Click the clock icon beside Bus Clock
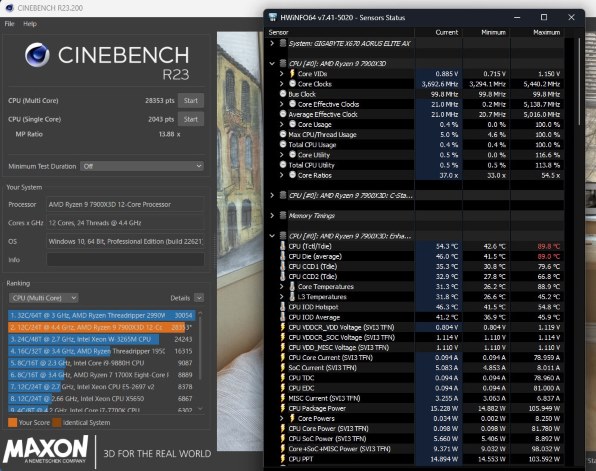This screenshot has width=596, height=471. (283, 94)
